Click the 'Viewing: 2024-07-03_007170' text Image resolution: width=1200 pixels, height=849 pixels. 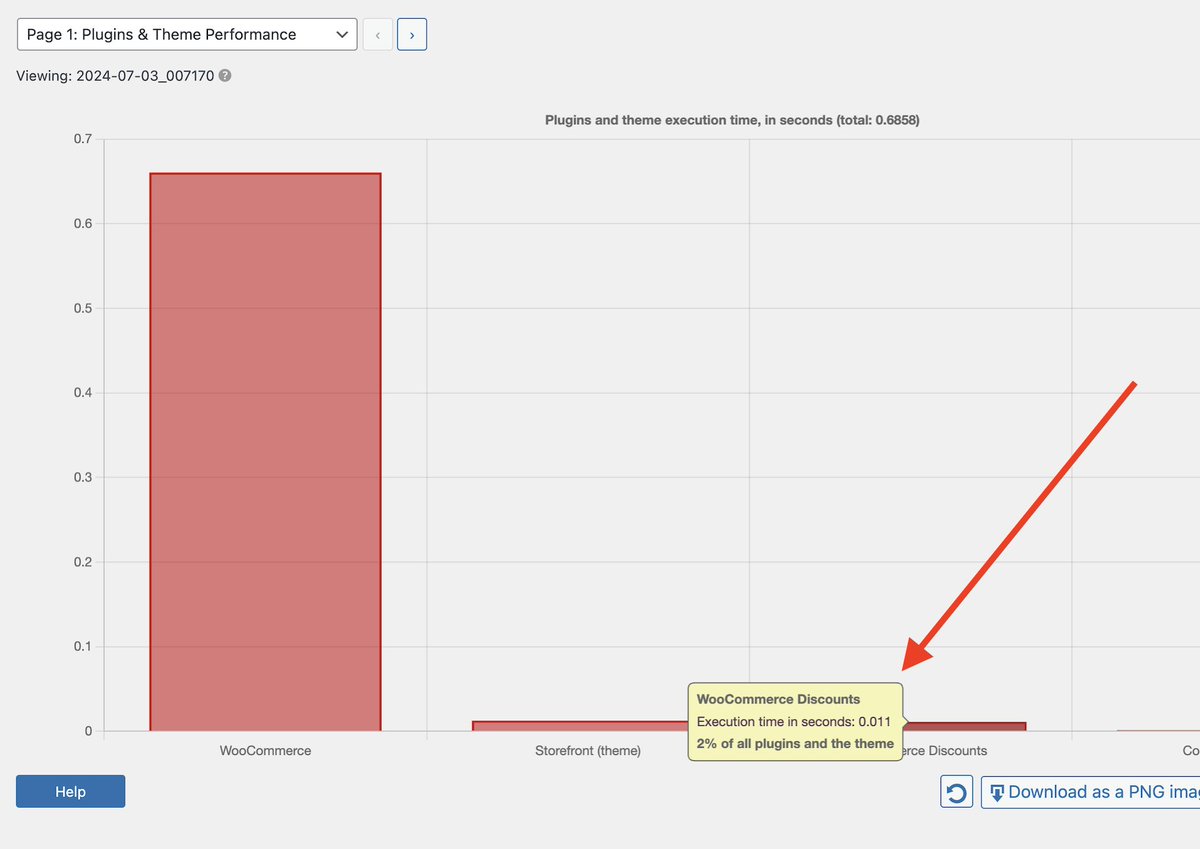(115, 75)
